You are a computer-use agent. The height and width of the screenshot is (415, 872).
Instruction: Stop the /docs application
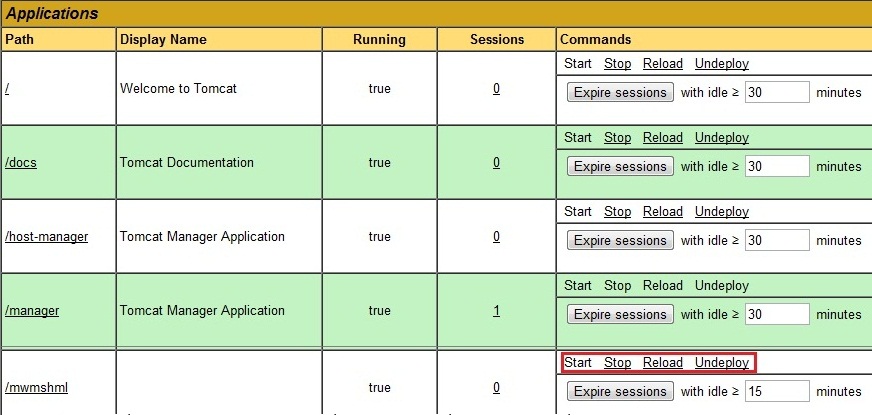coord(617,138)
